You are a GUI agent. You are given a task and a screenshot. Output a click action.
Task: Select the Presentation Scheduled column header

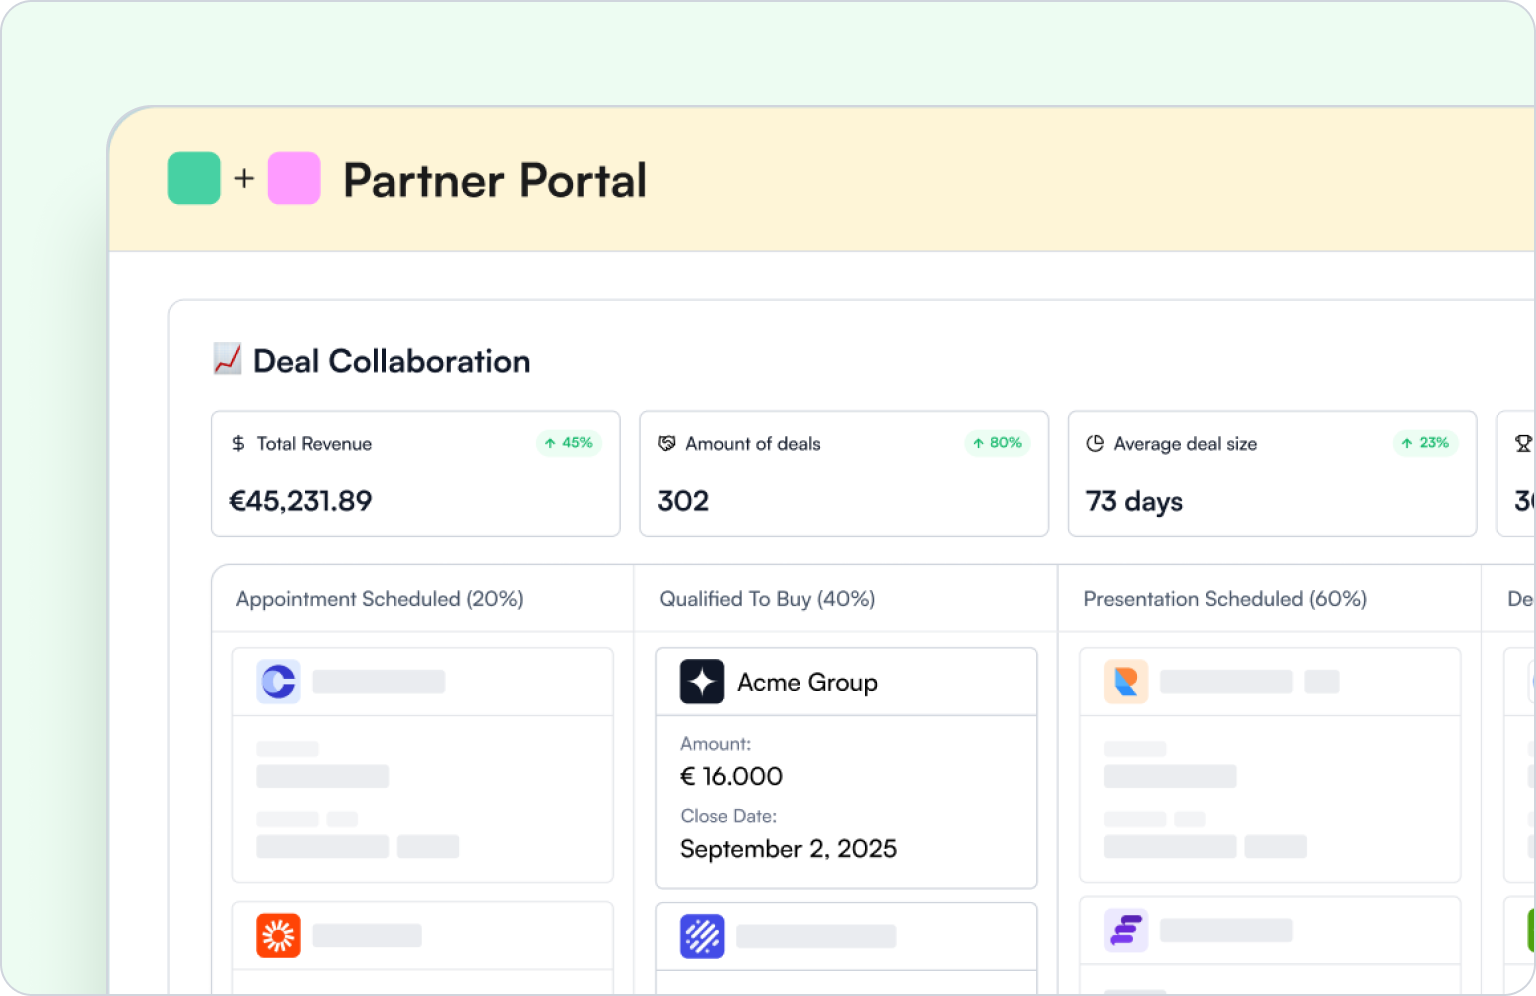click(x=1225, y=598)
